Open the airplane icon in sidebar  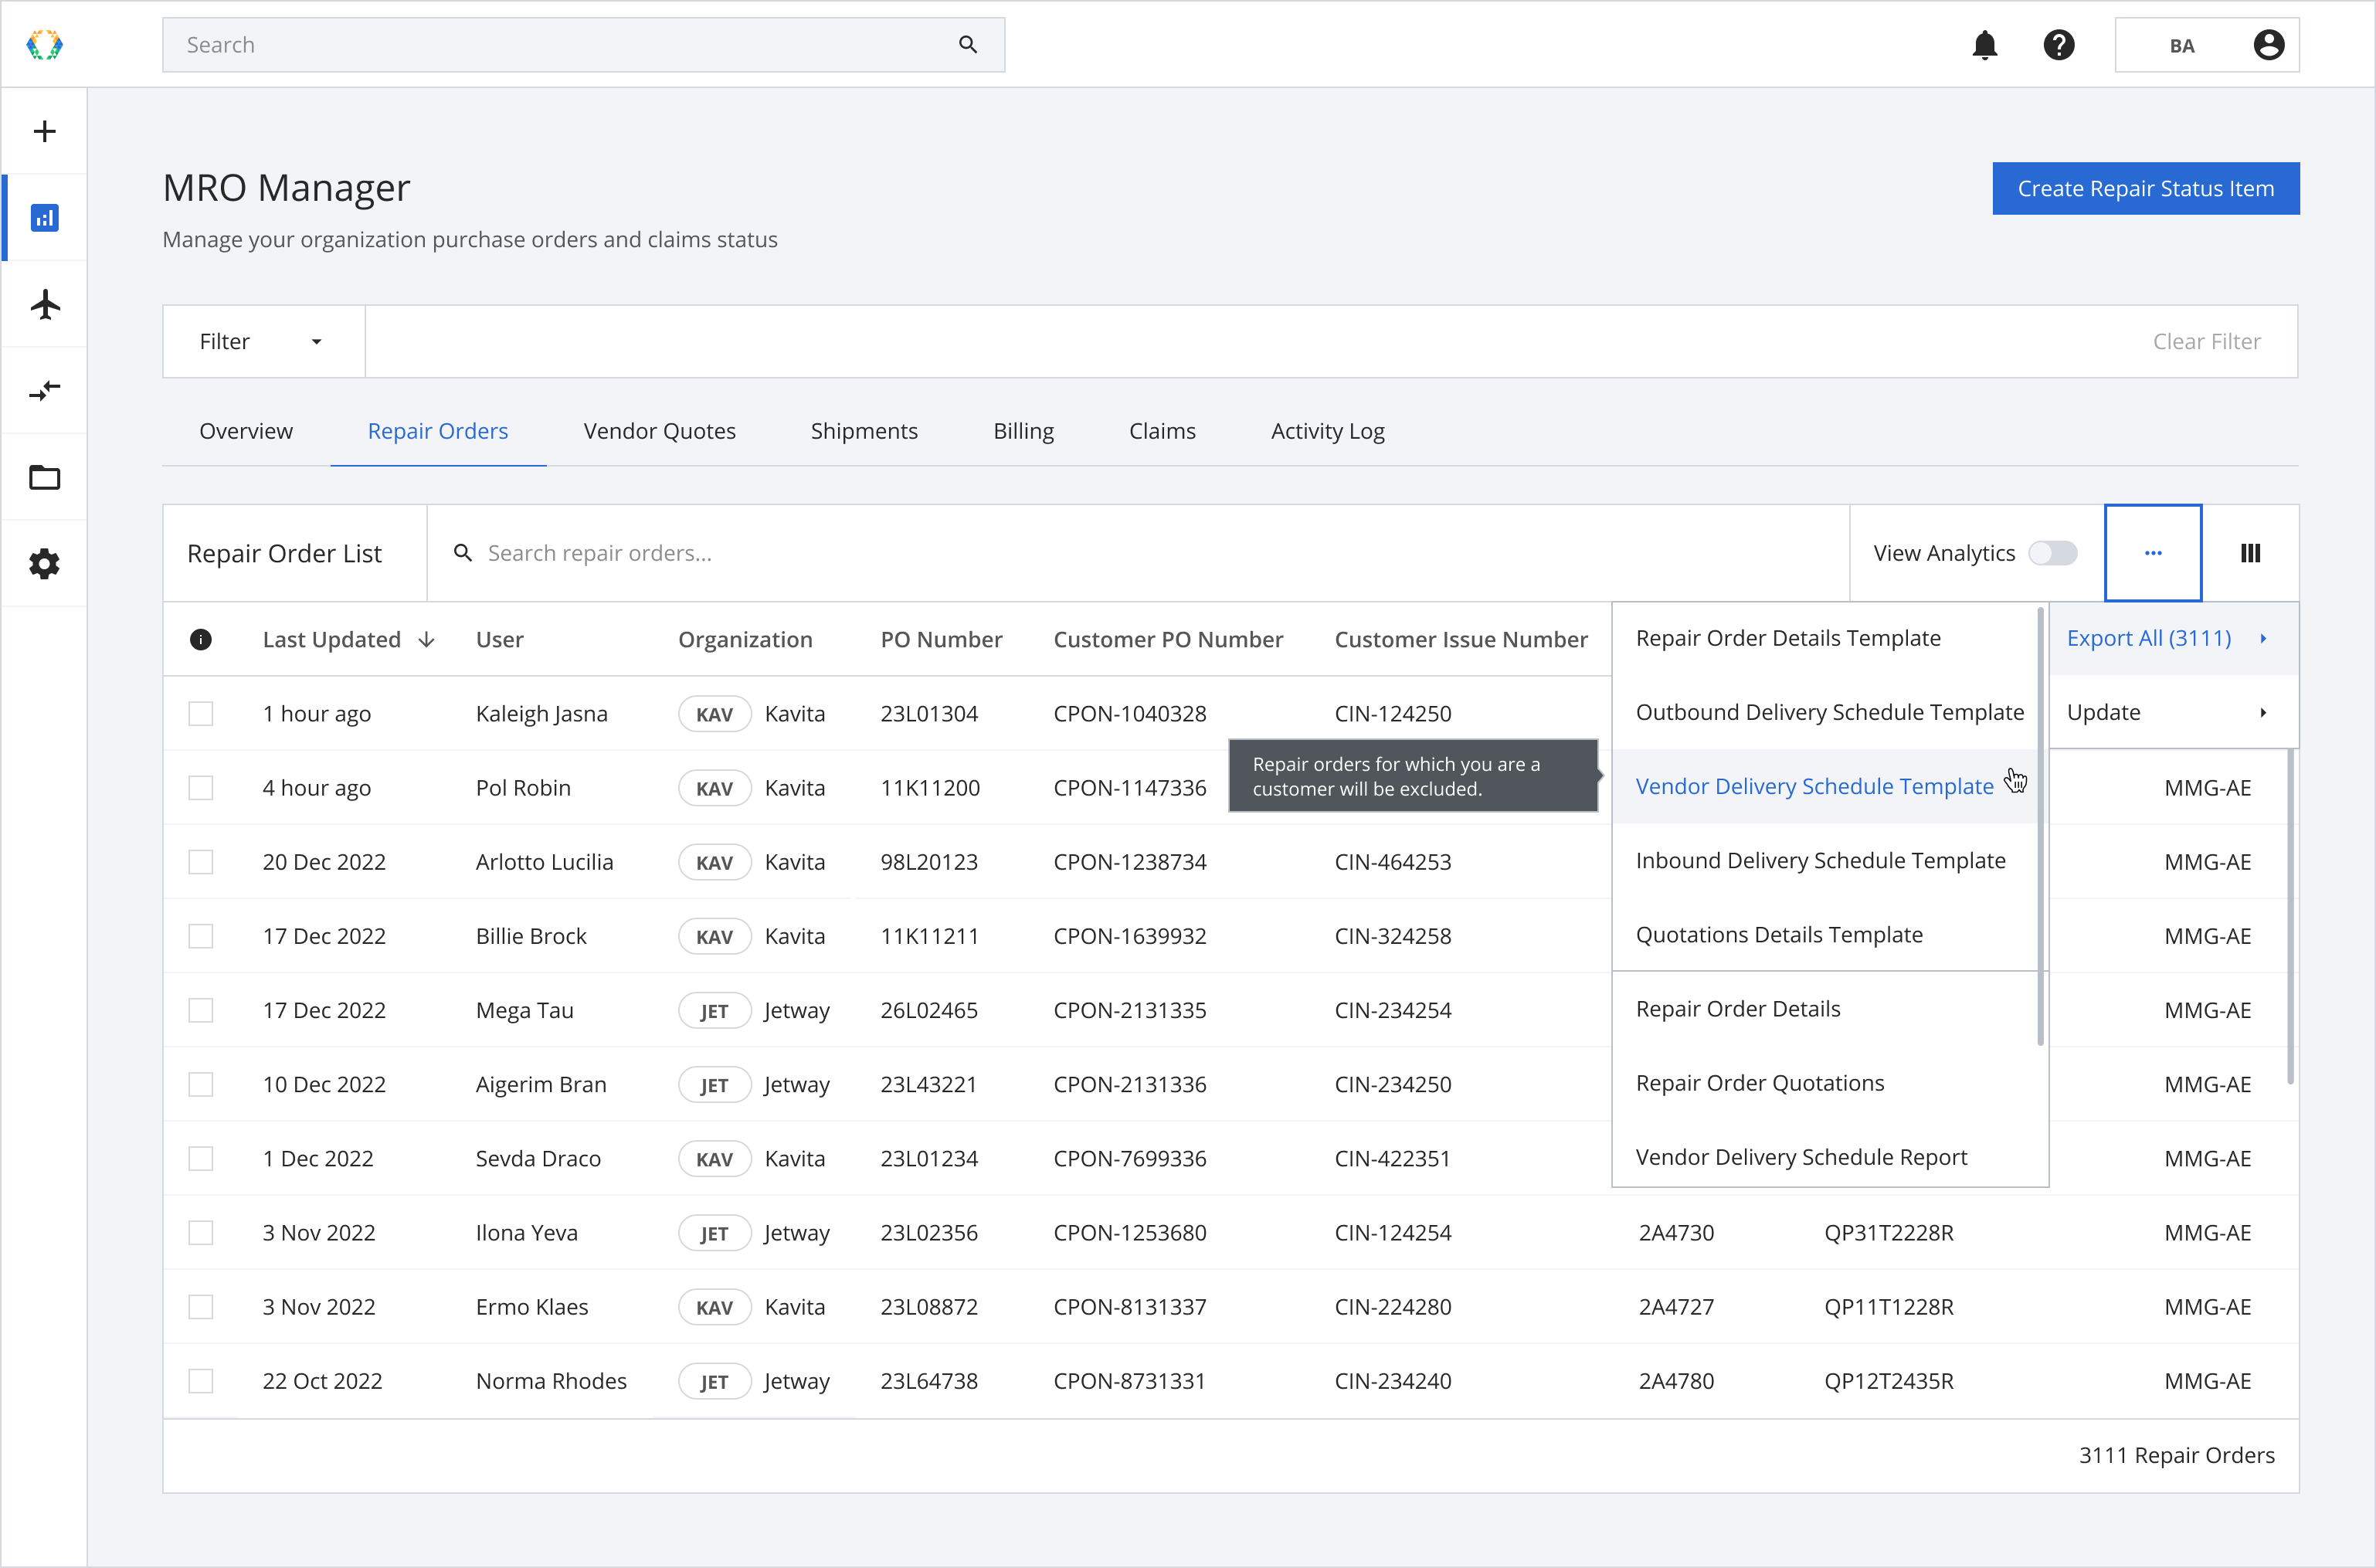45,304
